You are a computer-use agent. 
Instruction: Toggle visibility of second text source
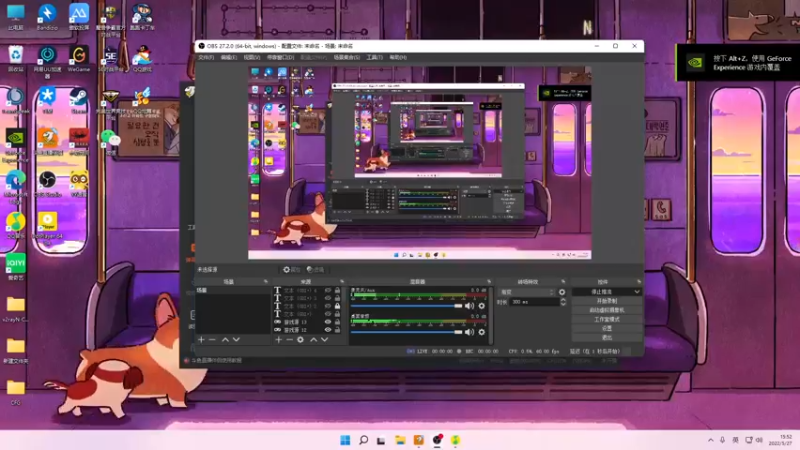(x=328, y=298)
